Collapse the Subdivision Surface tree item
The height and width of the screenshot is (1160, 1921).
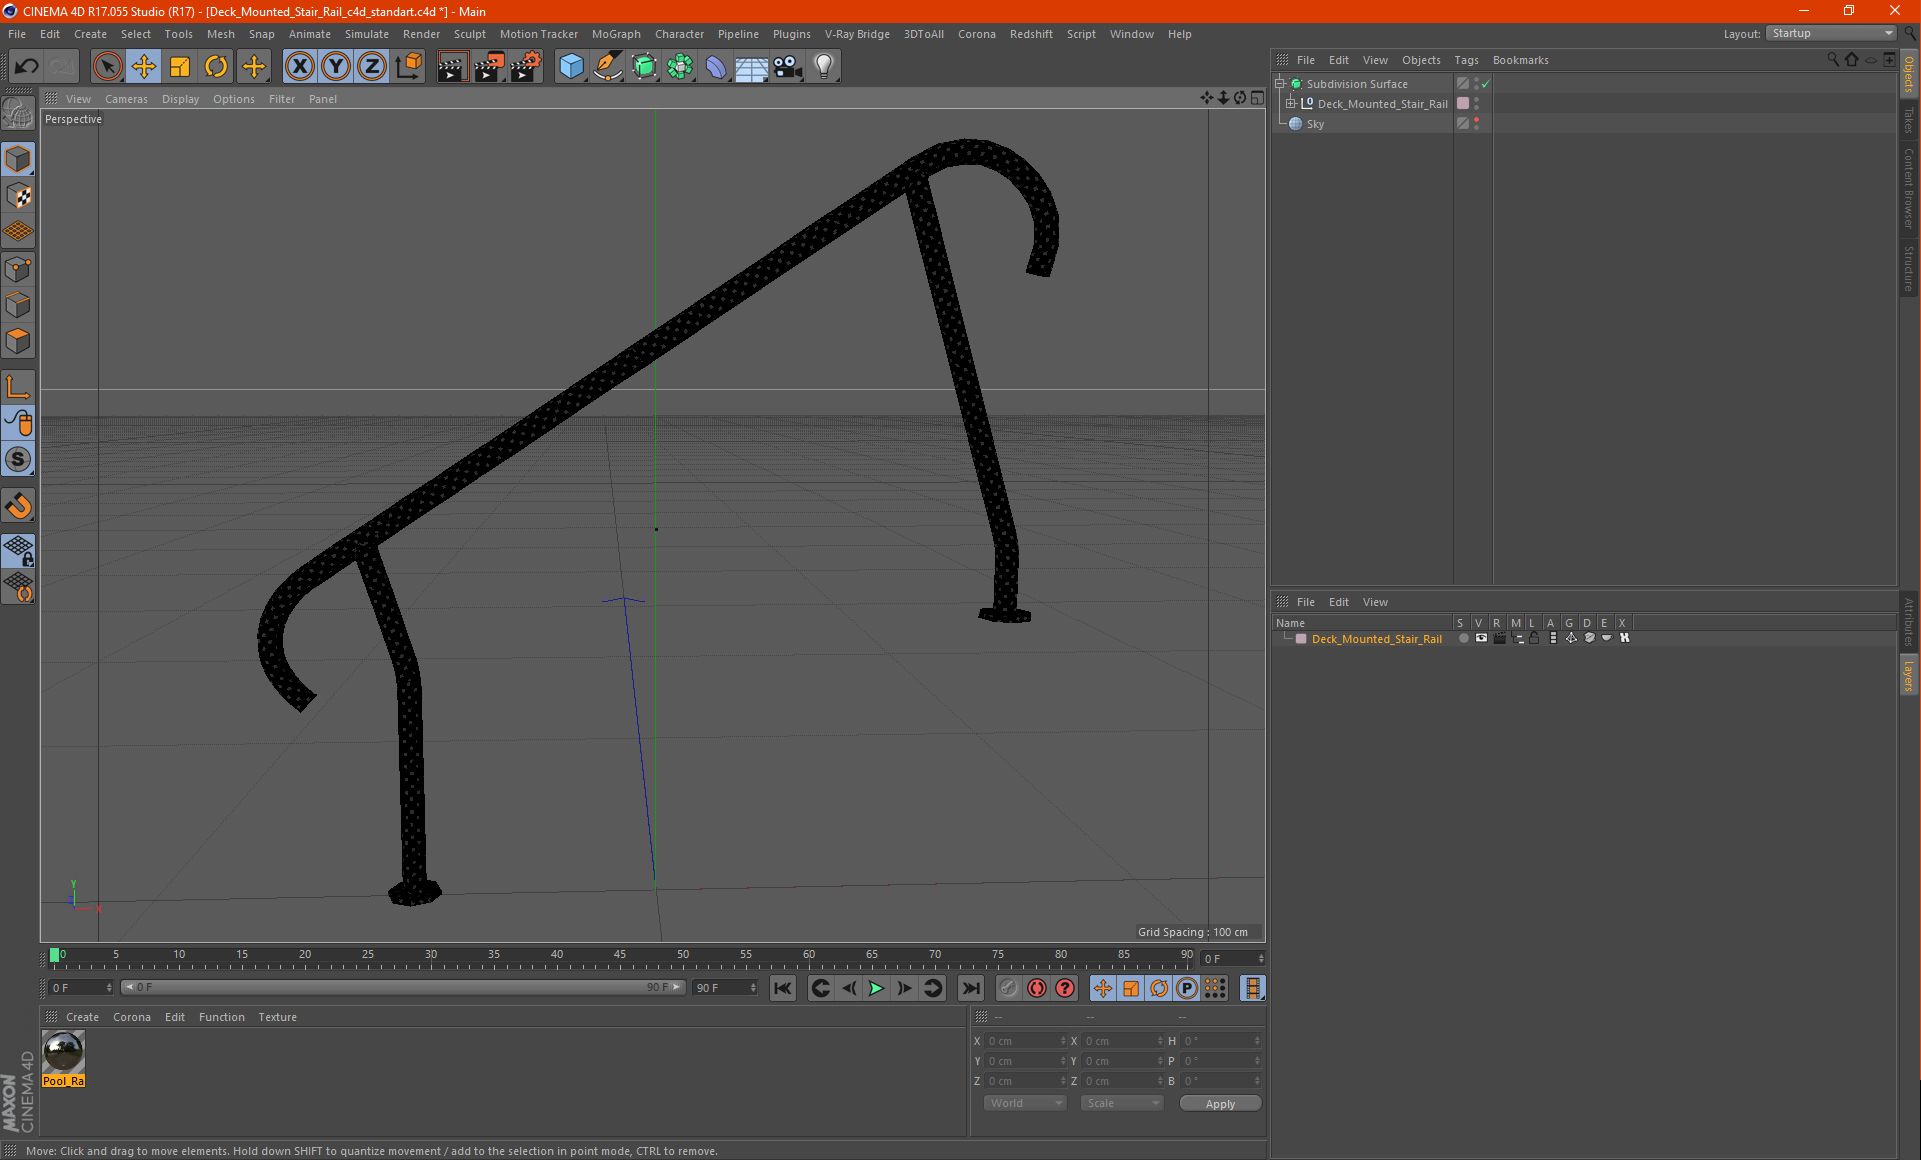coord(1280,84)
